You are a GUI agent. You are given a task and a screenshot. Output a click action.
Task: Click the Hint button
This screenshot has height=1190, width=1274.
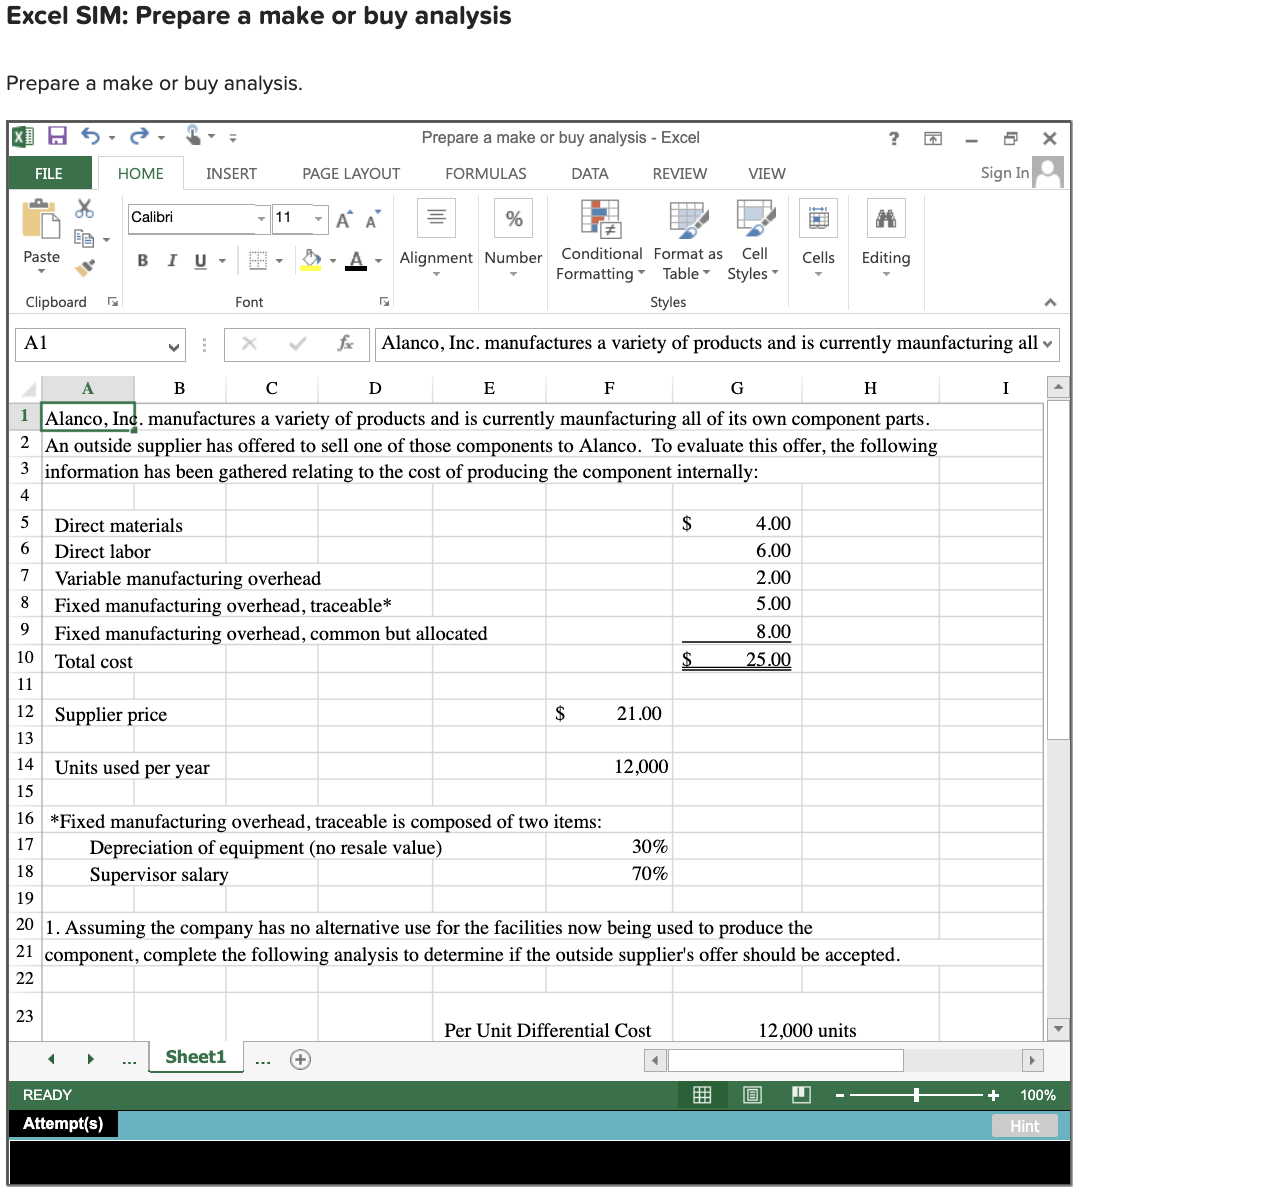point(1024,1125)
